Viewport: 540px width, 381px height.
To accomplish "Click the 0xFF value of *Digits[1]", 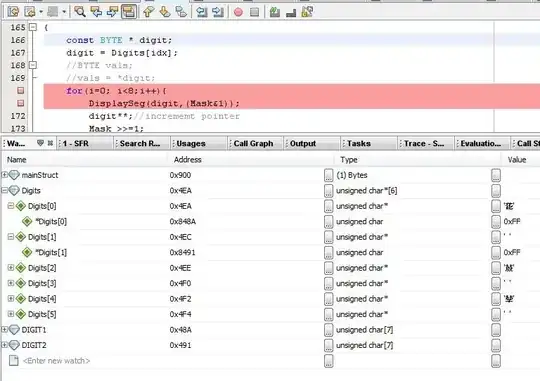I will (x=512, y=252).
